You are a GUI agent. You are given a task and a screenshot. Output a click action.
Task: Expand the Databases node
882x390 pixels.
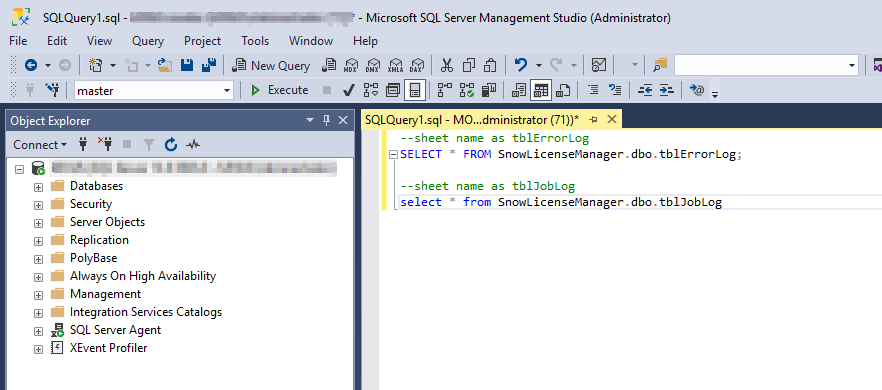(38, 187)
